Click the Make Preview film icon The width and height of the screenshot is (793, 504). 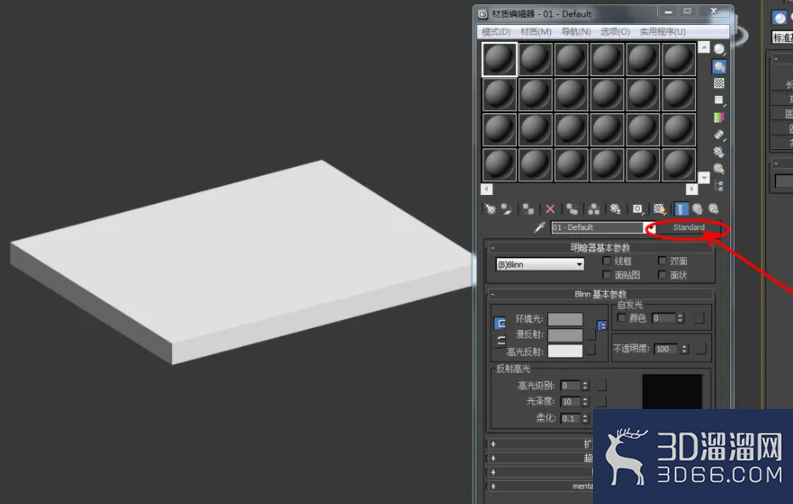point(719,134)
